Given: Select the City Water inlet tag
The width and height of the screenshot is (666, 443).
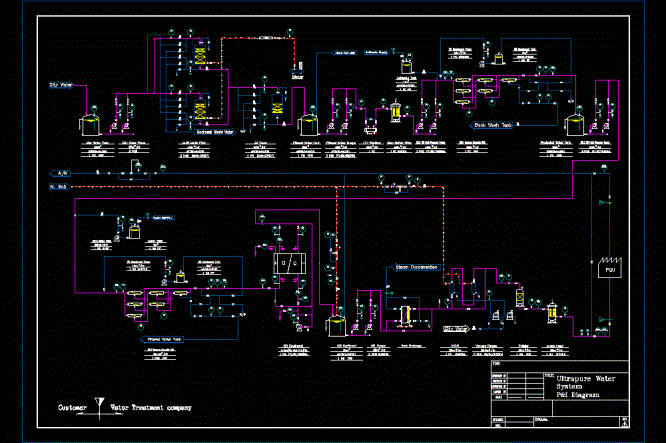Looking at the screenshot, I should 62,85.
